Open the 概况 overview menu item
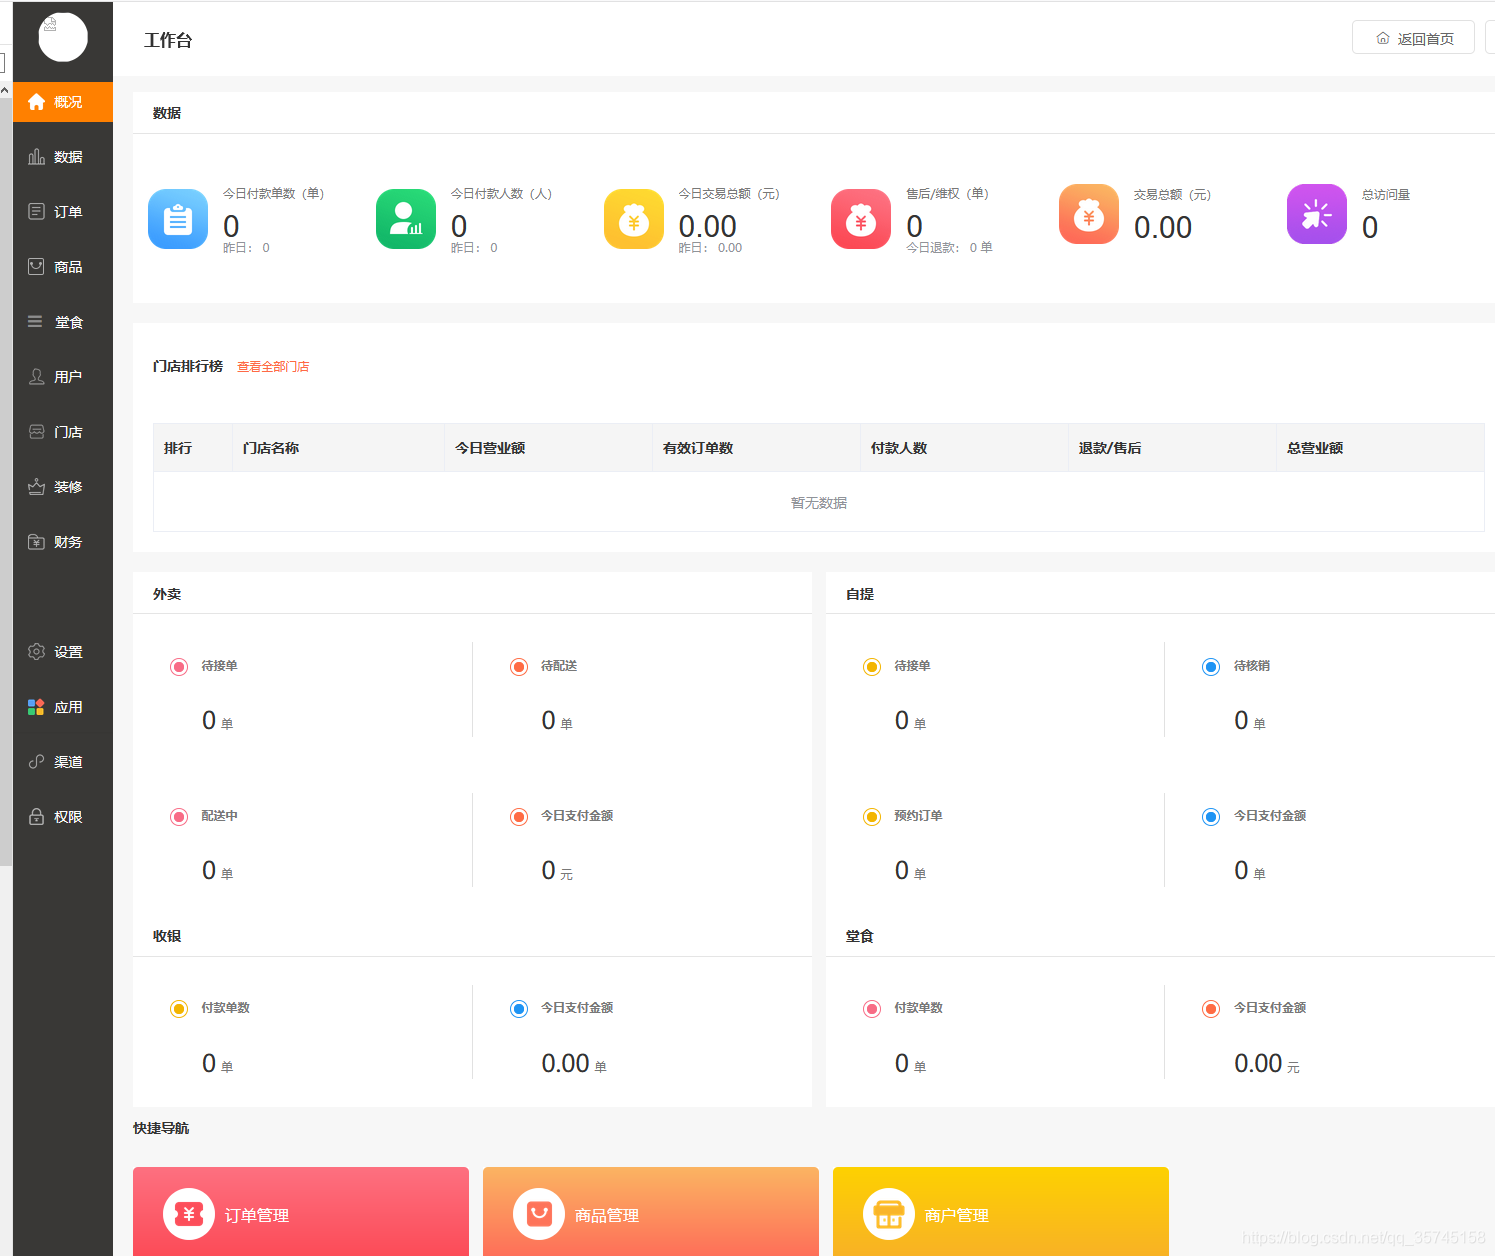Image resolution: width=1495 pixels, height=1256 pixels. click(63, 102)
